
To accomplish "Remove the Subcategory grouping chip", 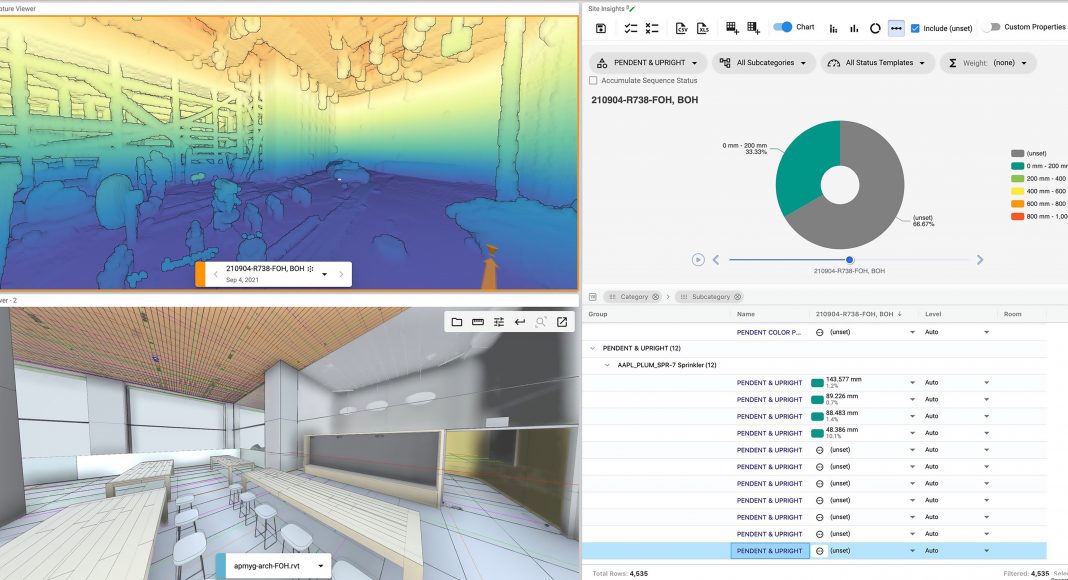I will (x=737, y=297).
